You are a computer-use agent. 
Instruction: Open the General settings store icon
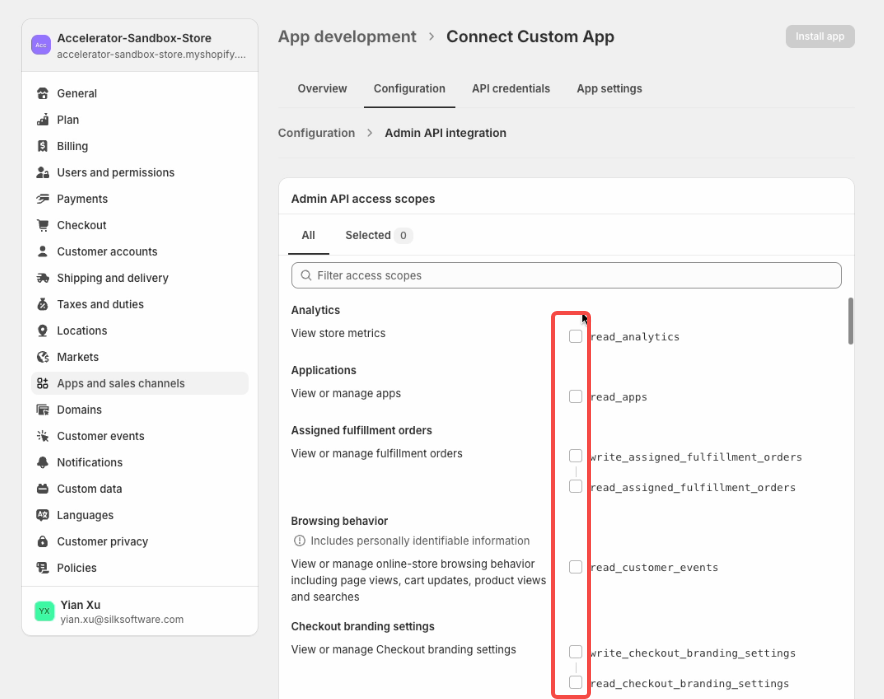[42, 94]
